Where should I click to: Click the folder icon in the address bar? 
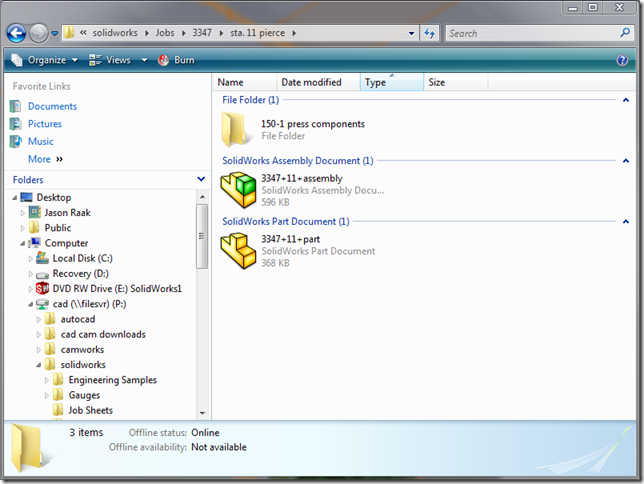69,32
